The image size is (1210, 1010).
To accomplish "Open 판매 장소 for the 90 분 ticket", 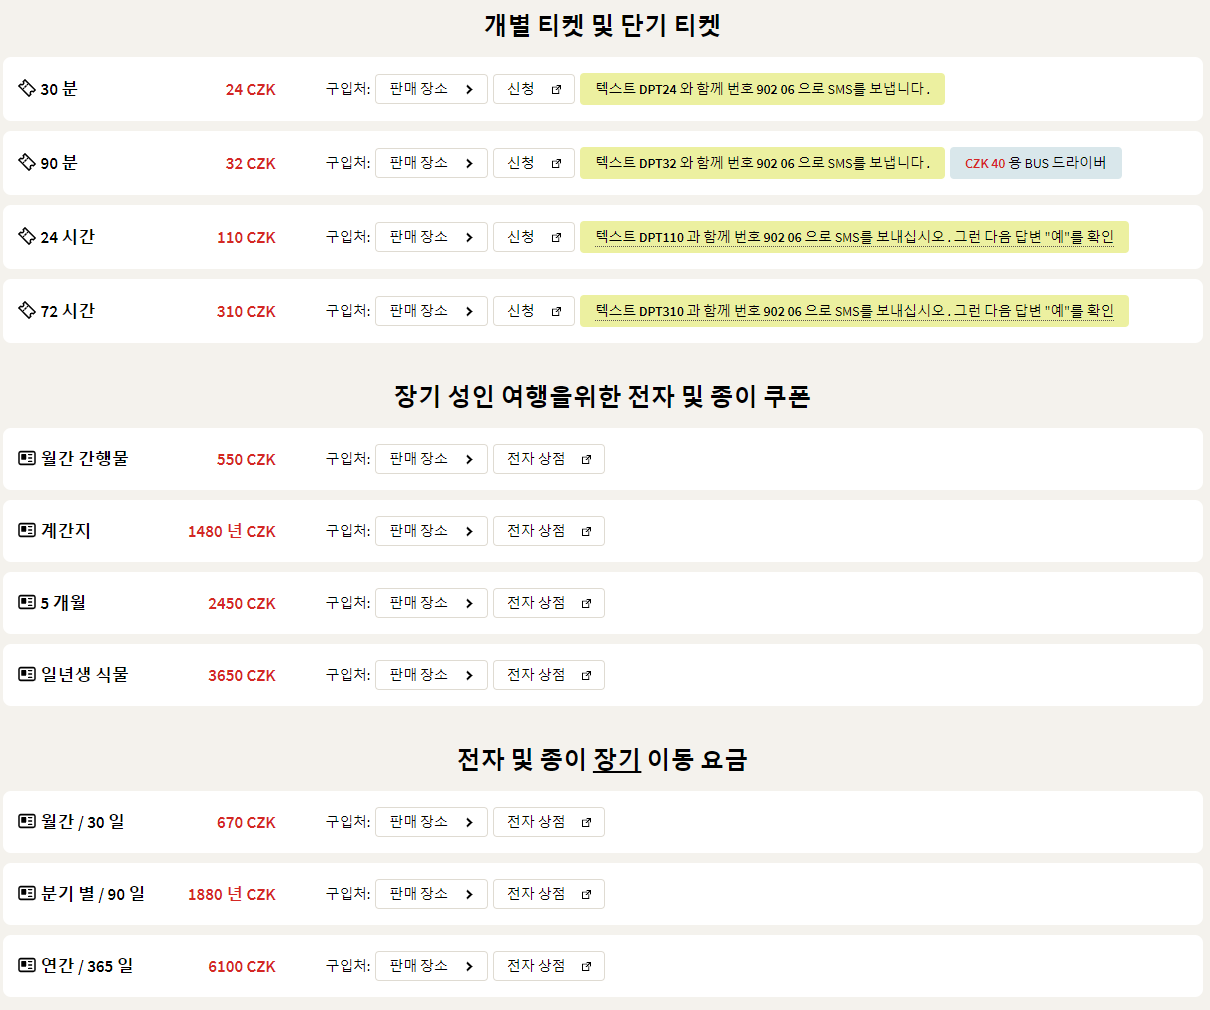I will click(x=431, y=163).
